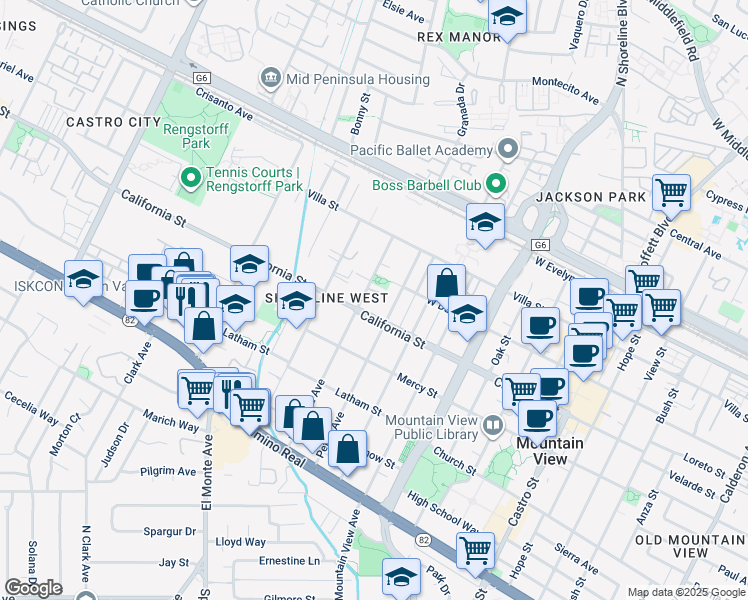Viewport: 748px width, 600px height.
Task: Click the El Monte Ave street label
Action: pyautogui.click(x=206, y=473)
